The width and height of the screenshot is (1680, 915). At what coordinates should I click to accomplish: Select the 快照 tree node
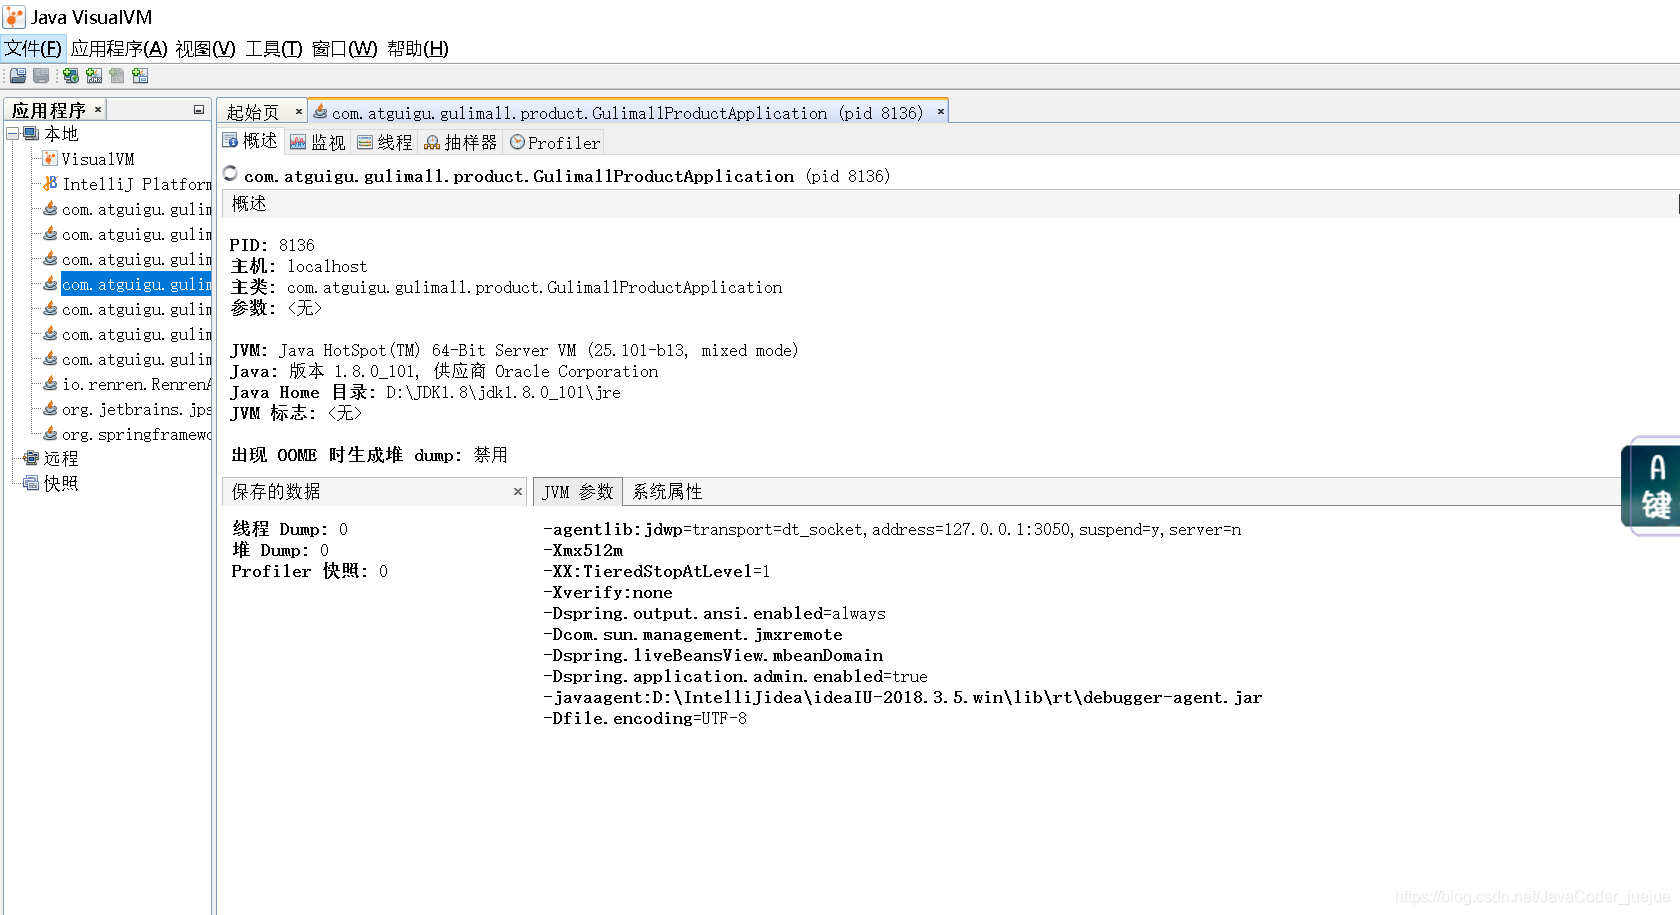click(61, 483)
